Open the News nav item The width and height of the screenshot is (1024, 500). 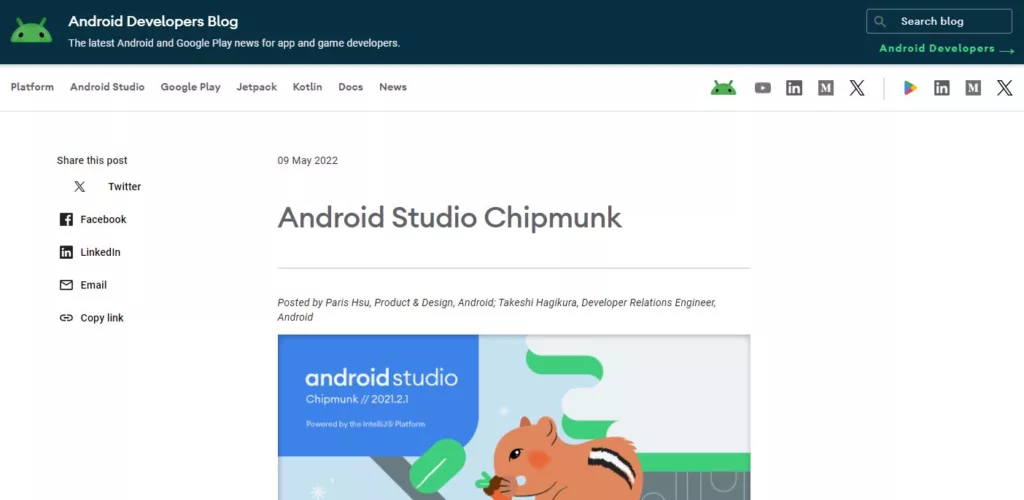(x=393, y=87)
